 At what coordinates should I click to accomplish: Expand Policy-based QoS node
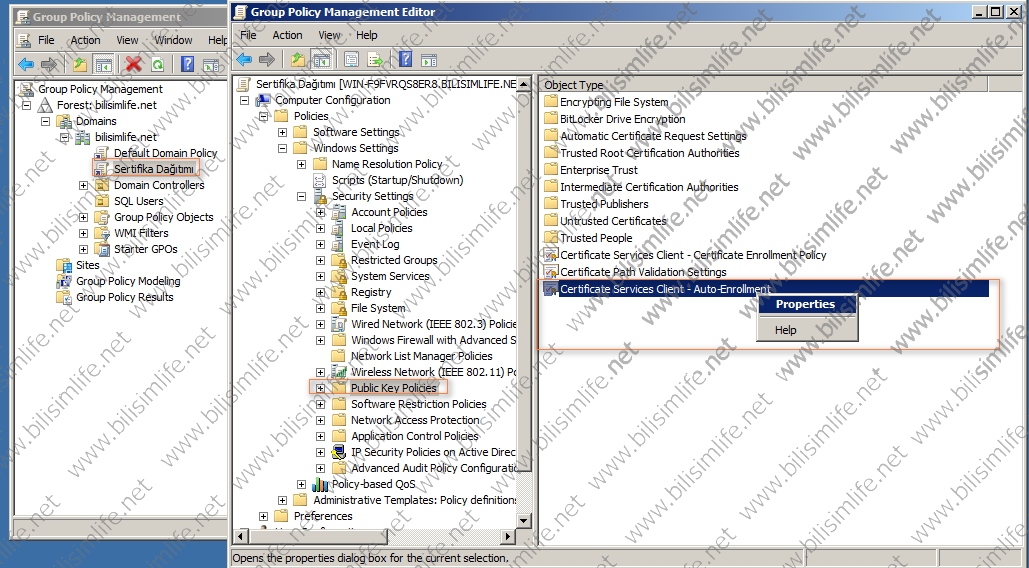(301, 485)
